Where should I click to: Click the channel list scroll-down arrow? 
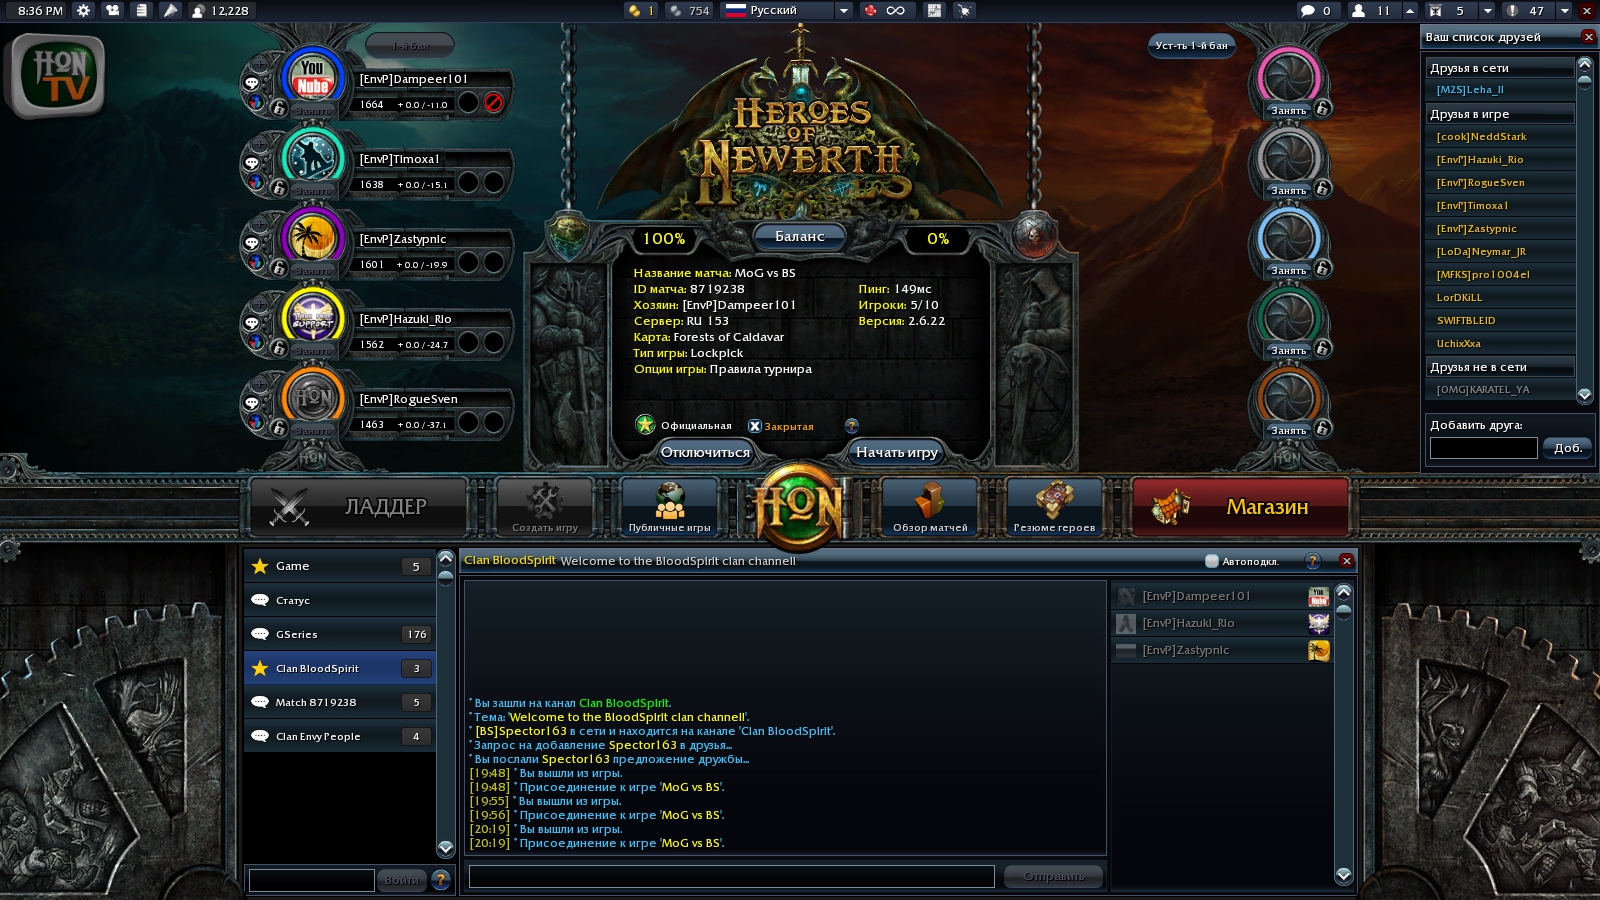click(446, 847)
